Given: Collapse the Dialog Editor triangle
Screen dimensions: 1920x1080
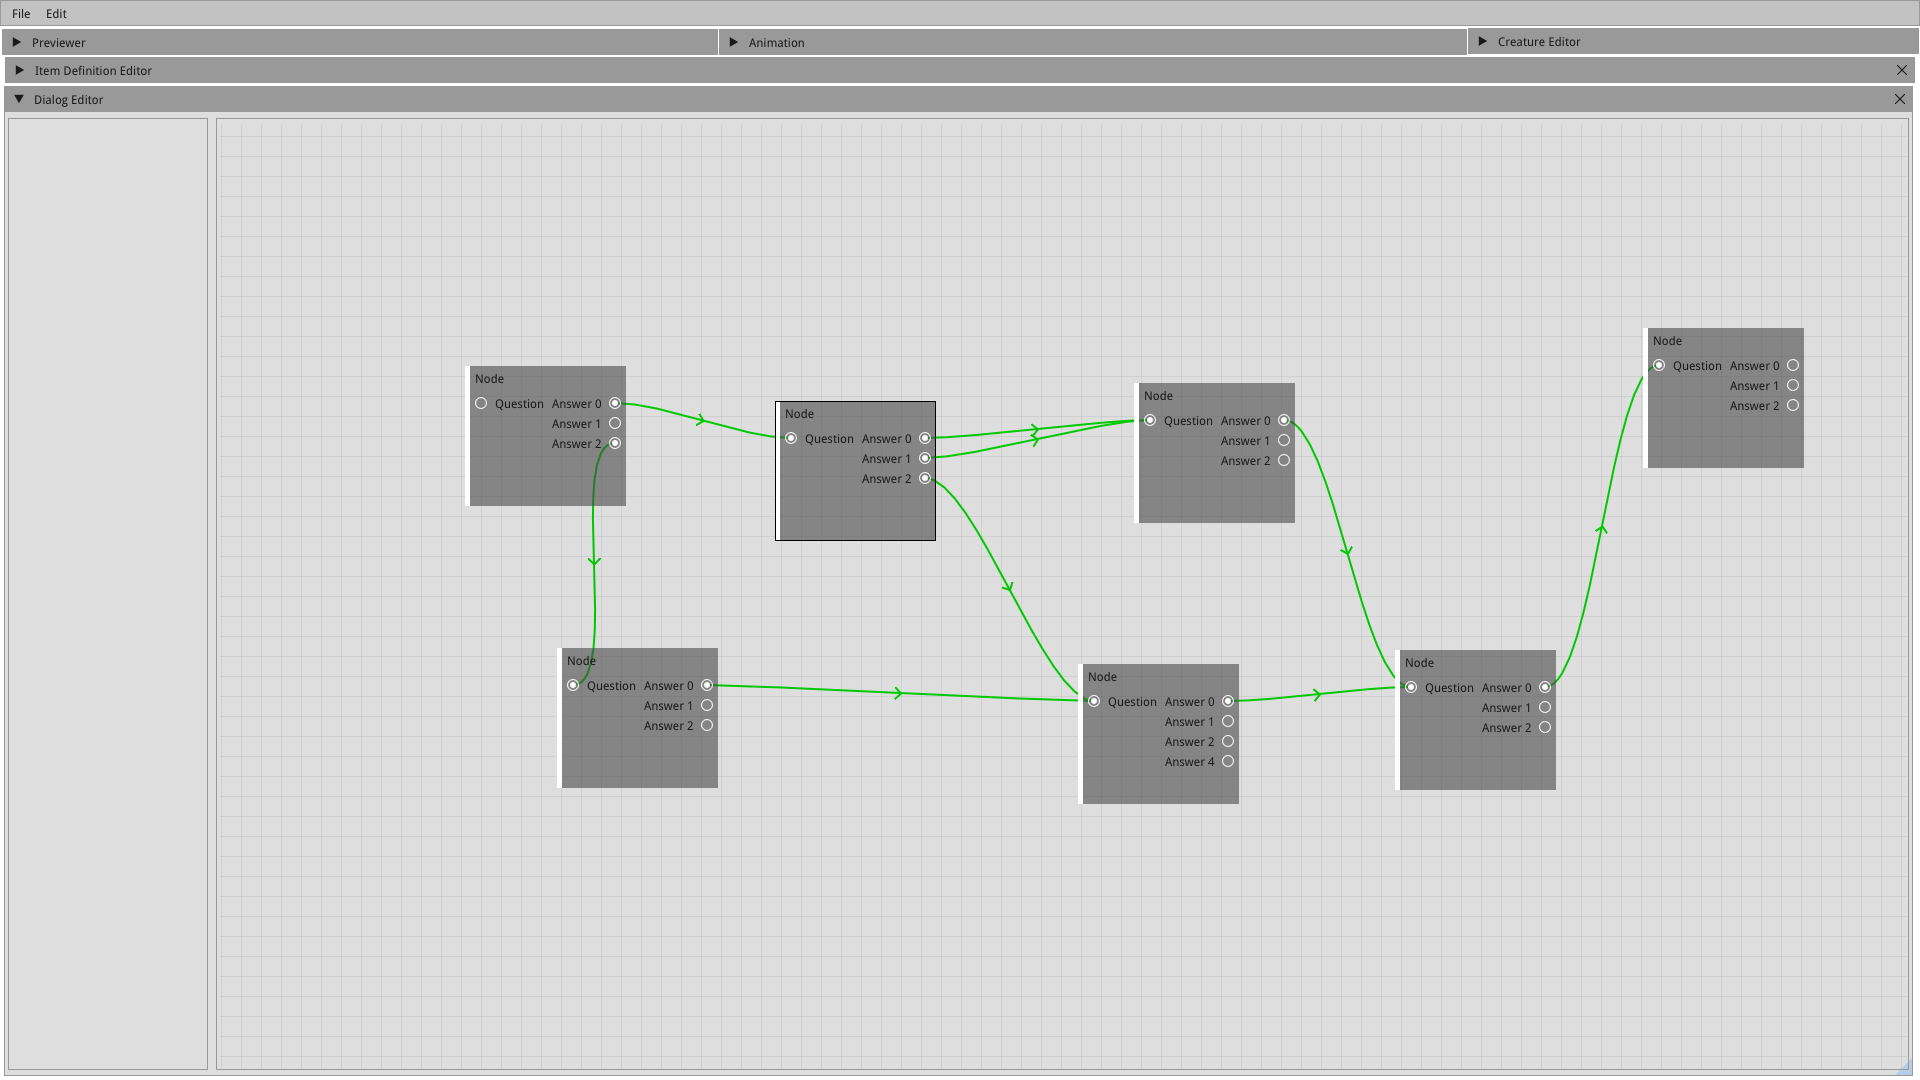Looking at the screenshot, I should [19, 99].
